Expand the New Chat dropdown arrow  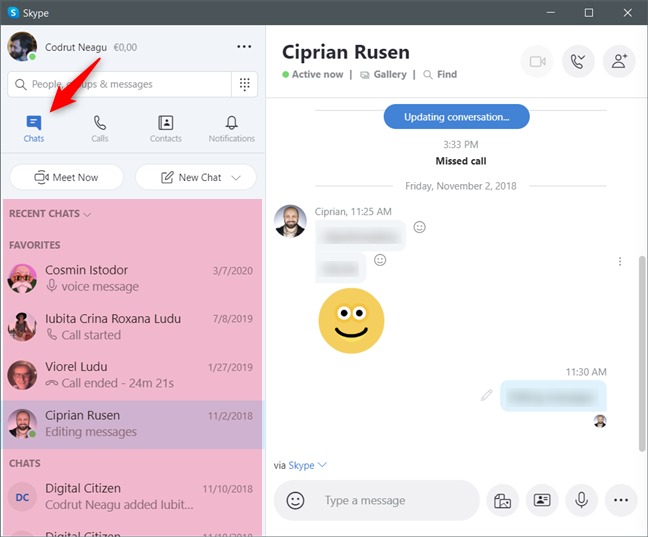236,178
